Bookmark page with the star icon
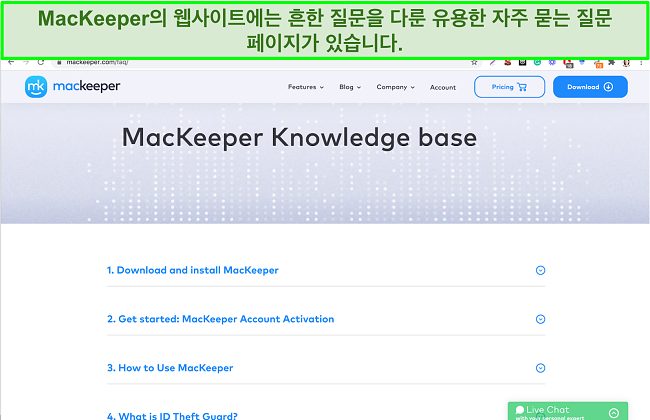Image resolution: width=650 pixels, height=420 pixels. (x=474, y=63)
